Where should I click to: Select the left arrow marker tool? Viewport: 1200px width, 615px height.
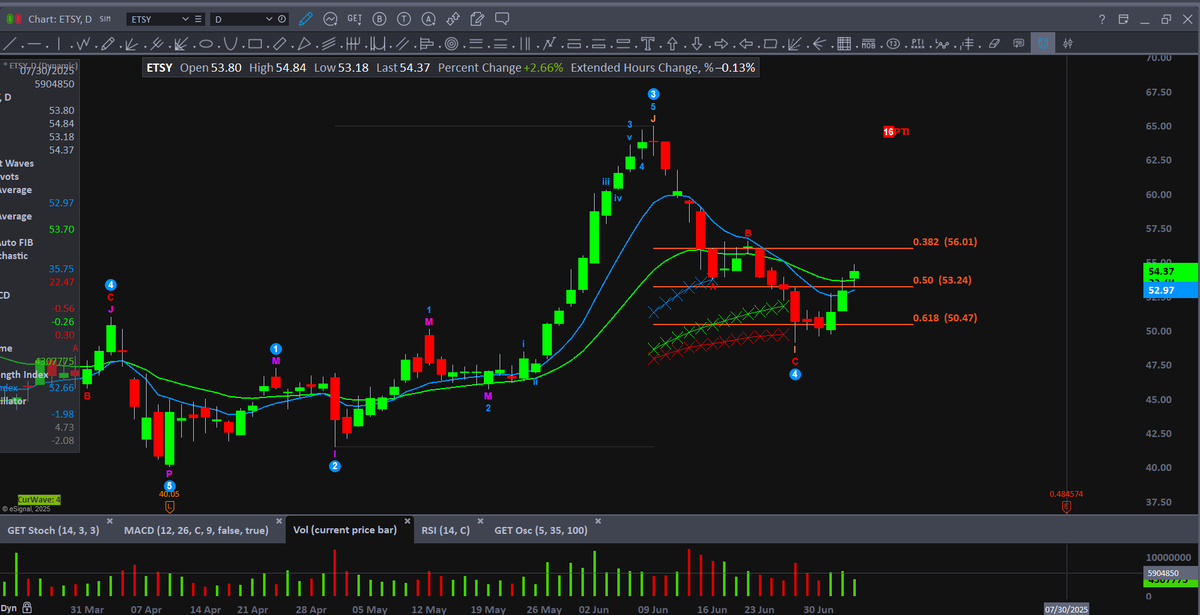(x=746, y=43)
